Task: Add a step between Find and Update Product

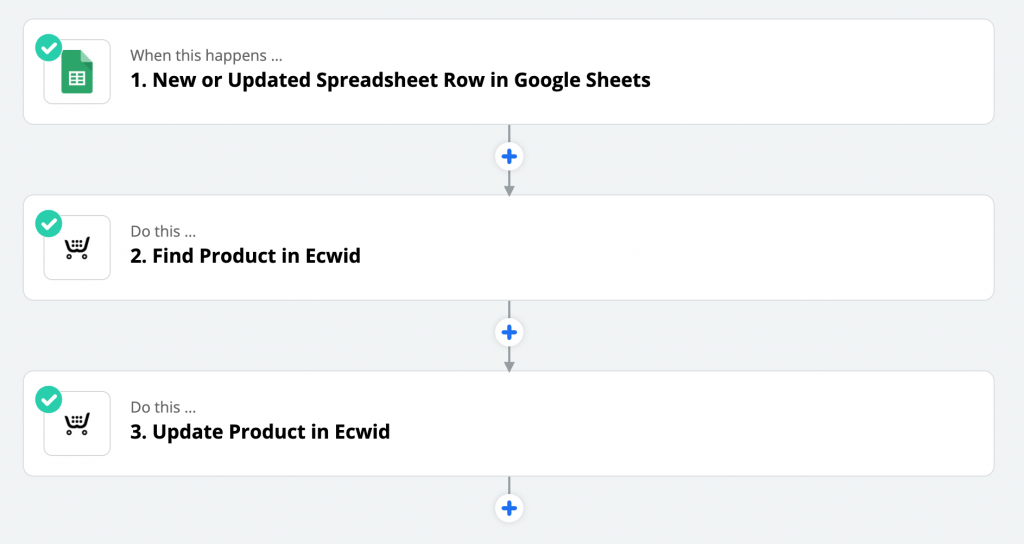Action: (509, 332)
